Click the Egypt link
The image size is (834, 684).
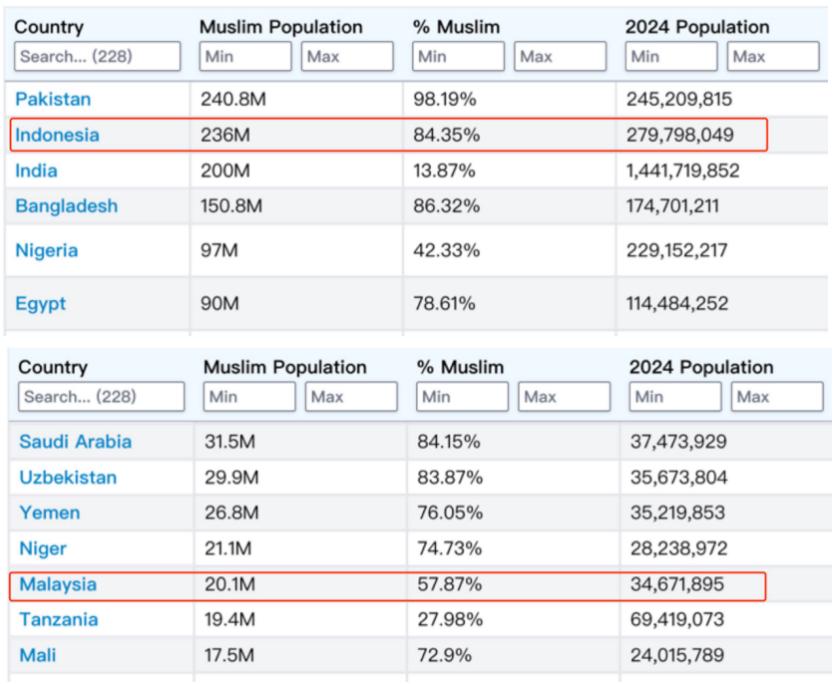pos(41,304)
